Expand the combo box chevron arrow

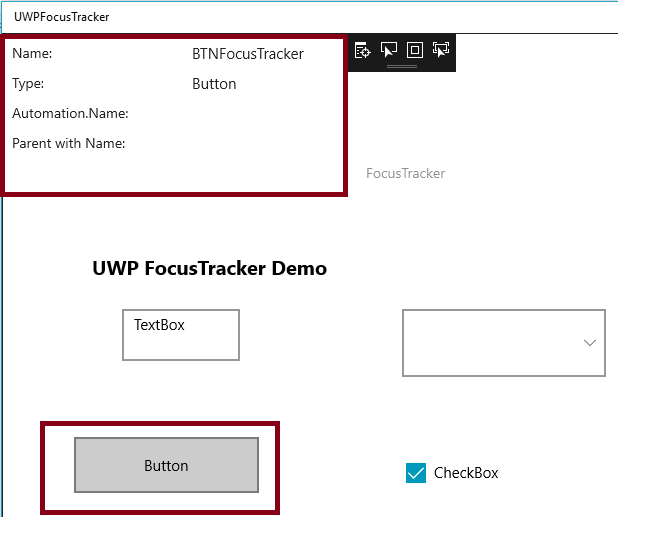click(589, 343)
